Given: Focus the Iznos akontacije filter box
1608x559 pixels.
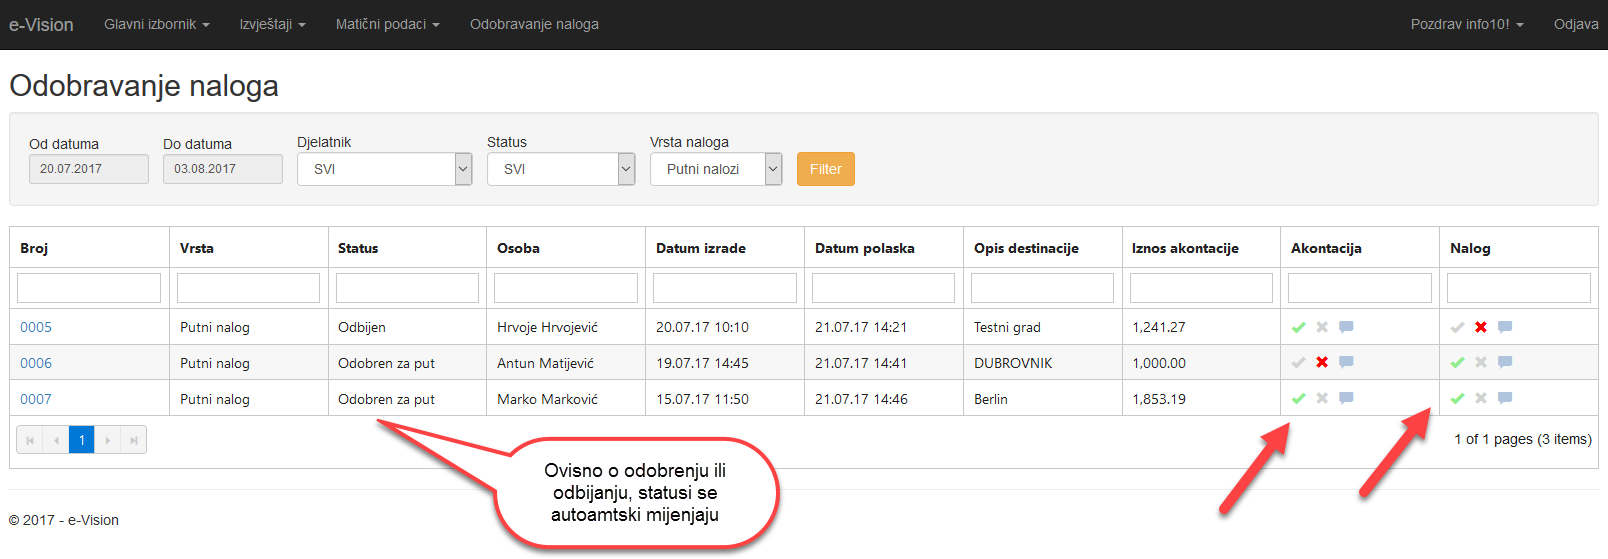Looking at the screenshot, I should coord(1201,288).
